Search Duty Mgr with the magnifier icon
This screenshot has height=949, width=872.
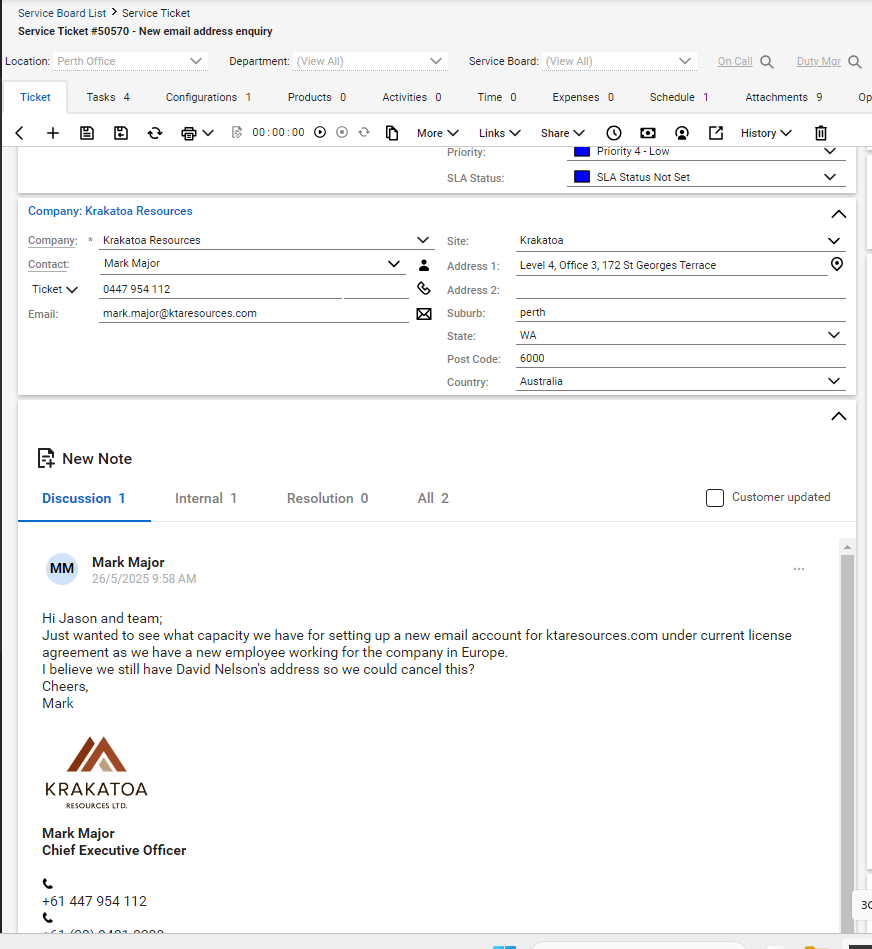click(854, 62)
